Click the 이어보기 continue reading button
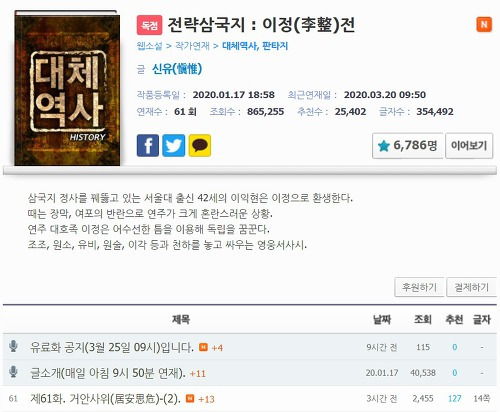The height and width of the screenshot is (412, 500). tap(469, 146)
